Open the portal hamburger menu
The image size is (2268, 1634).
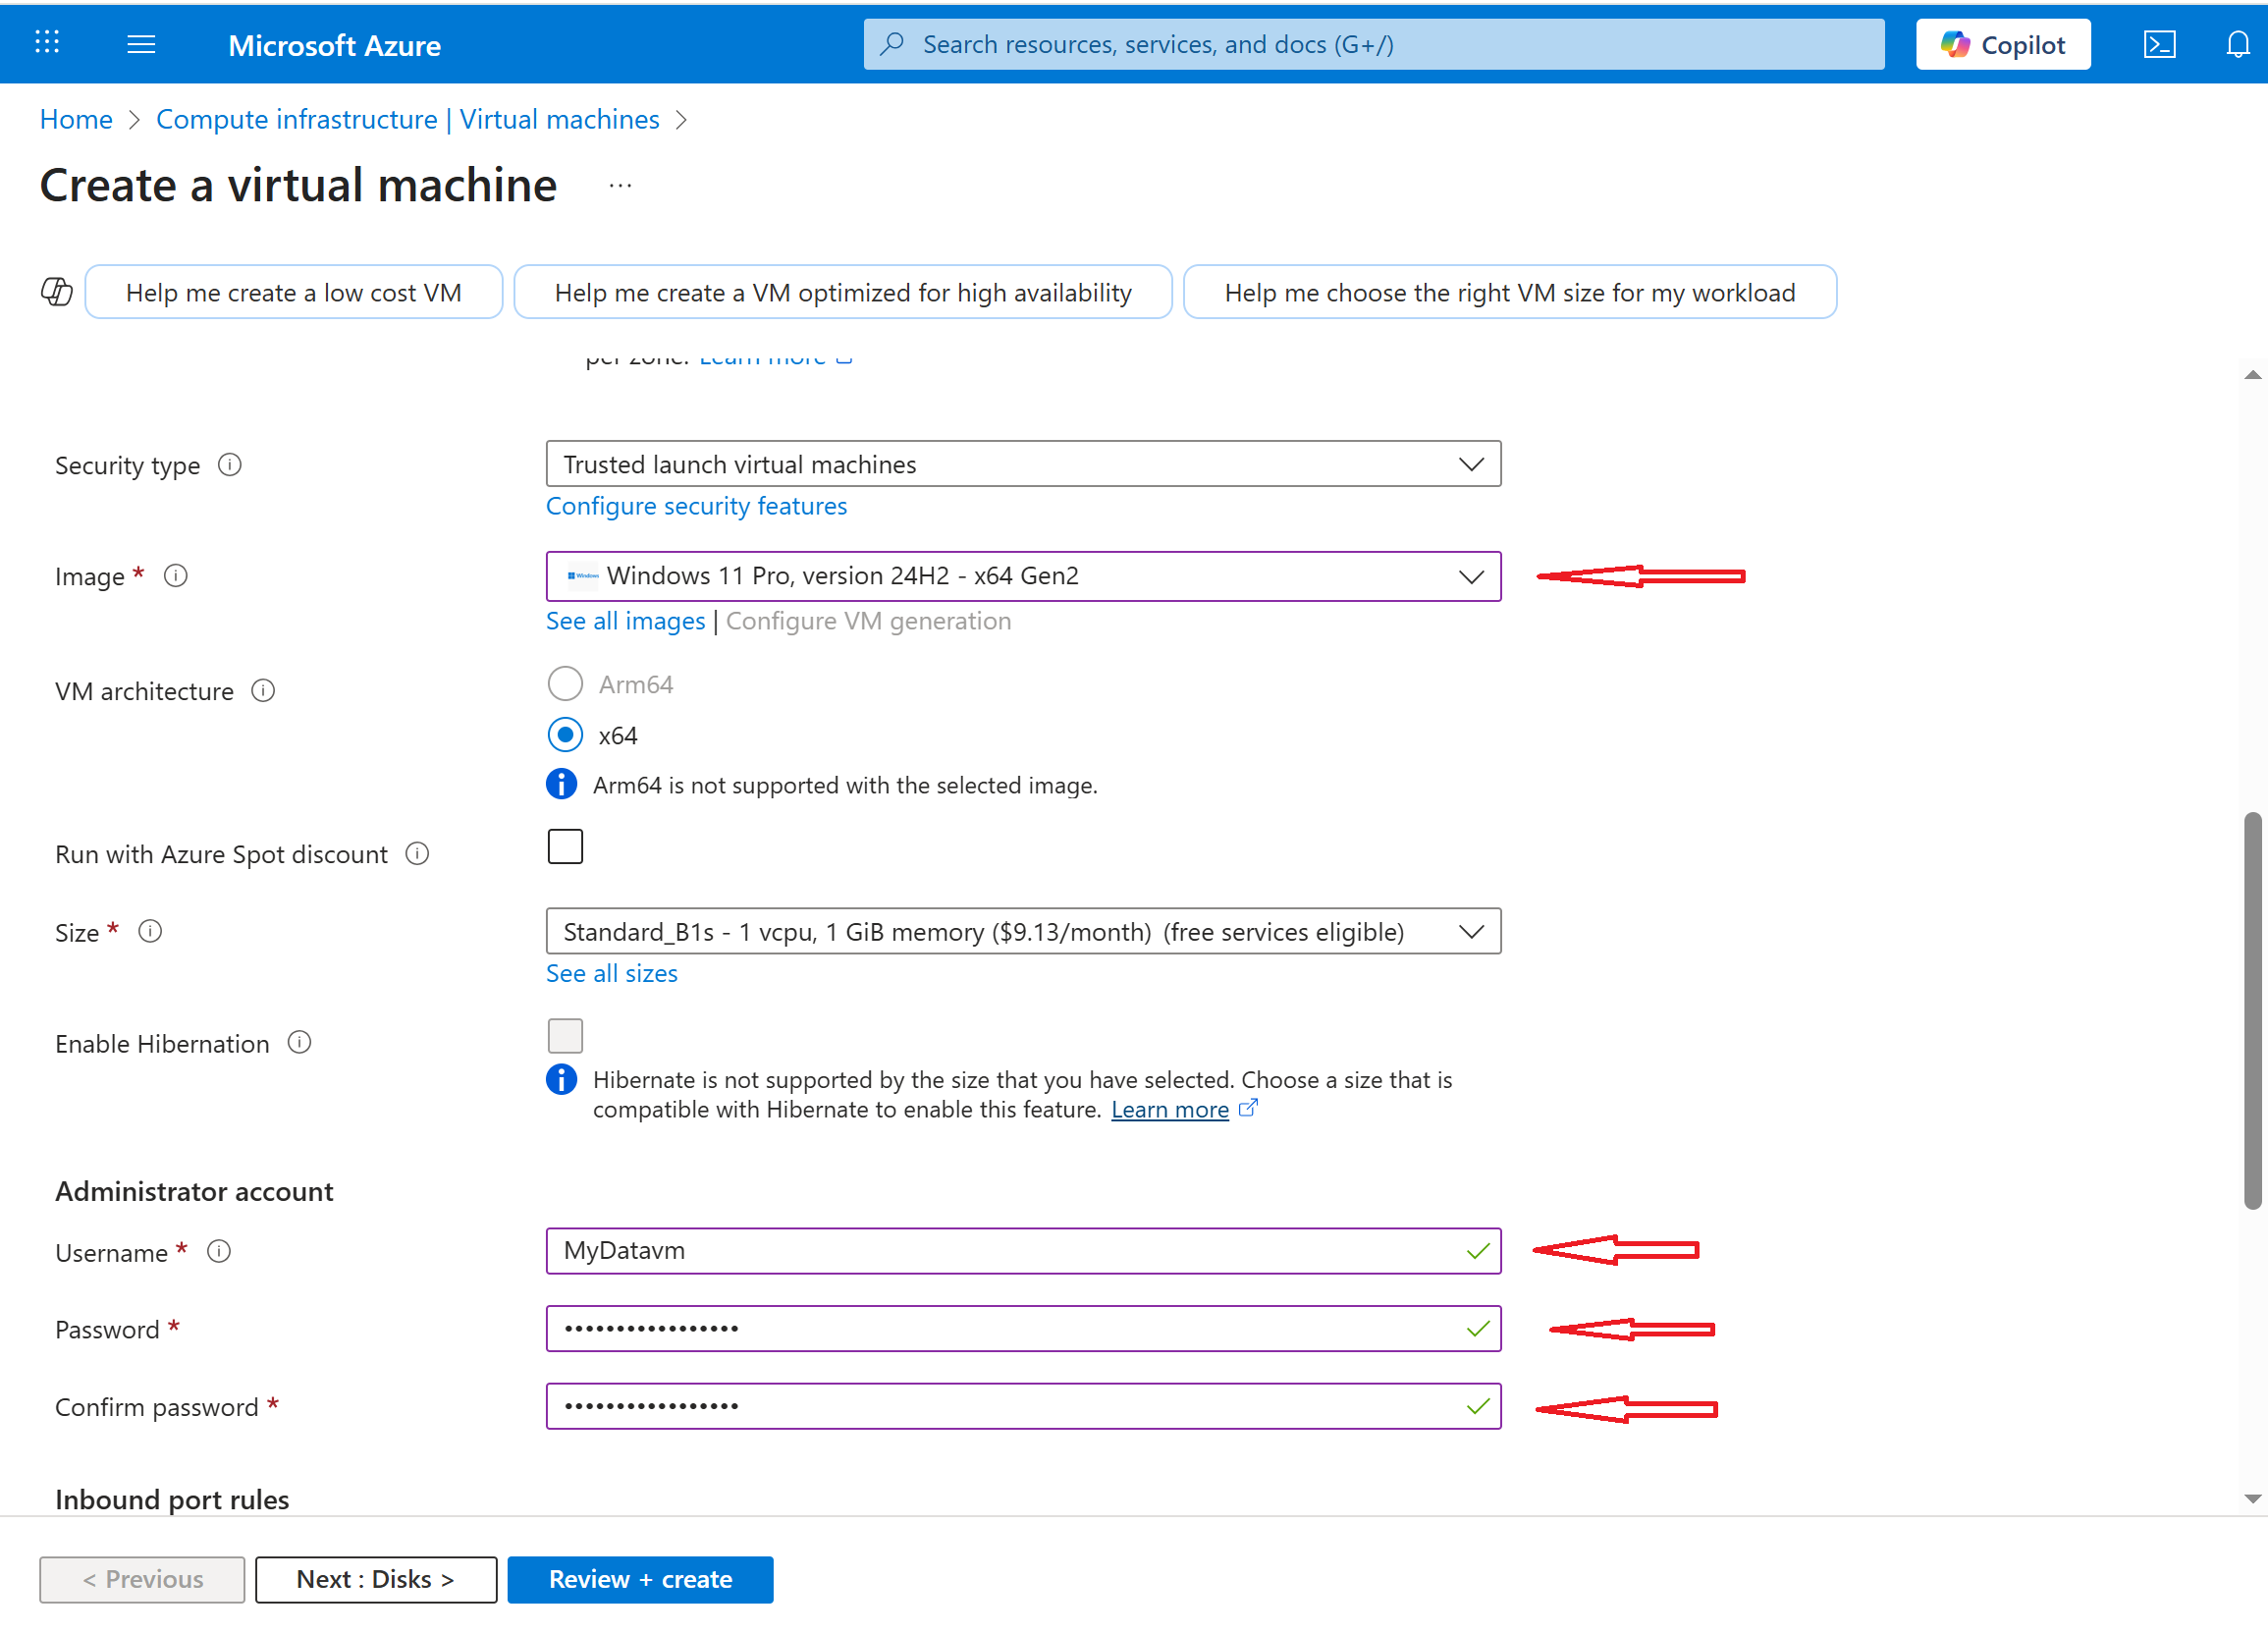141,44
